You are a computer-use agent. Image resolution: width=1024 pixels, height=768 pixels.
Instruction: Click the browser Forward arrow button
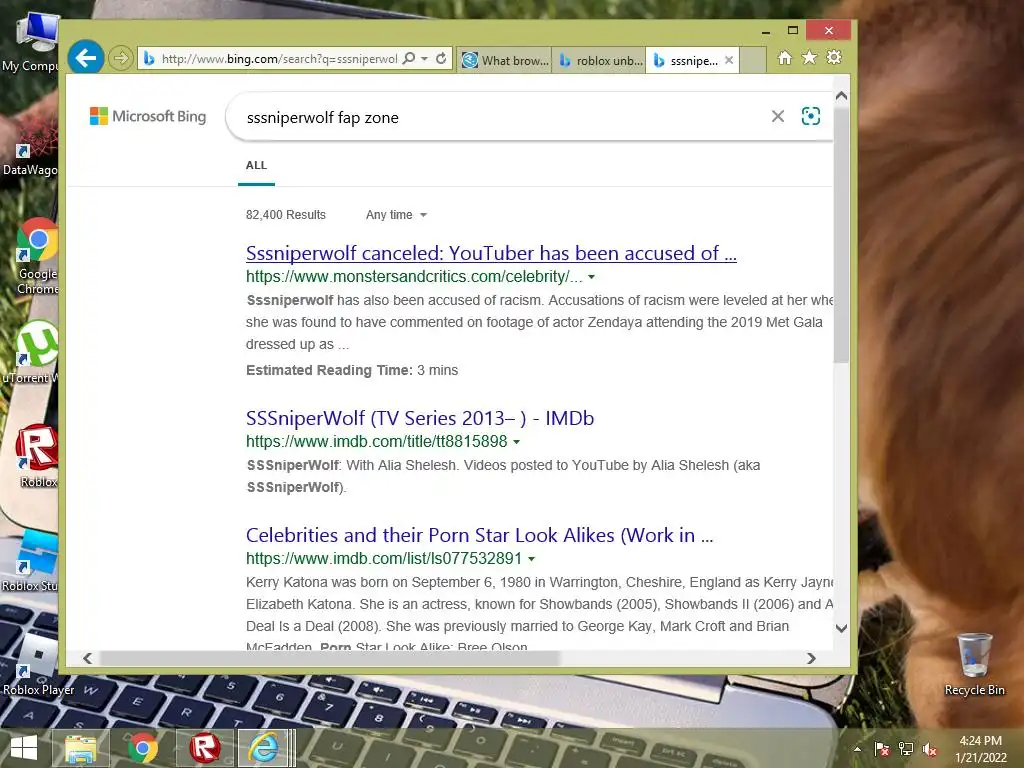coord(120,59)
